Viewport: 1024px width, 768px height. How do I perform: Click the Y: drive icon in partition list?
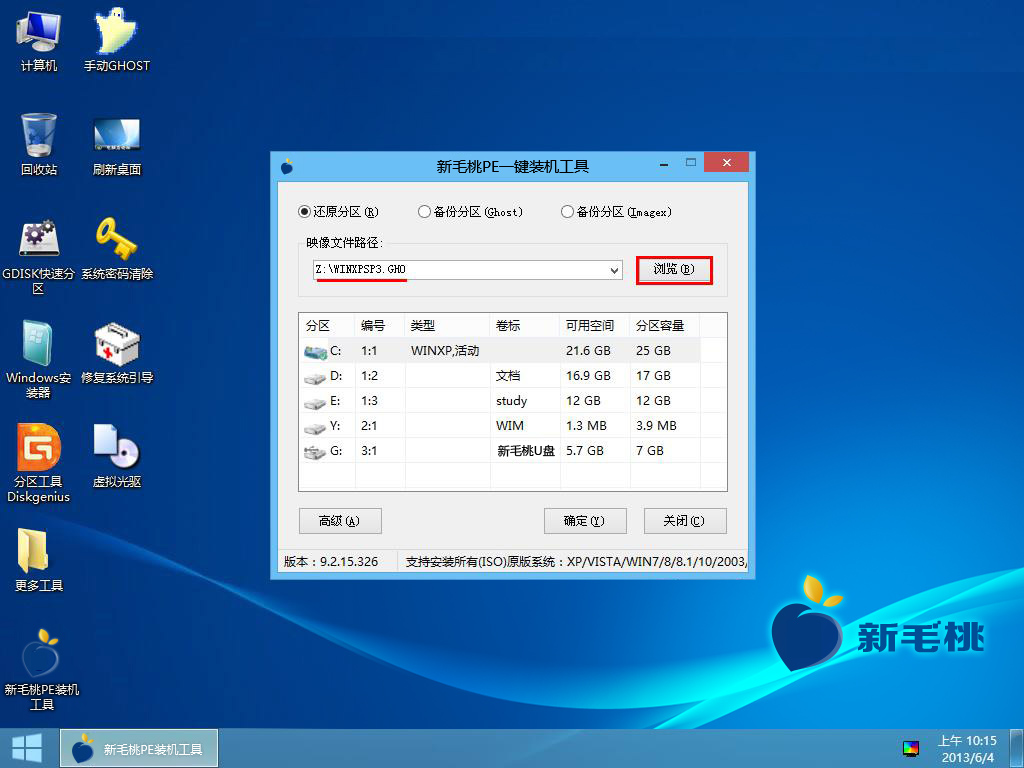click(315, 428)
